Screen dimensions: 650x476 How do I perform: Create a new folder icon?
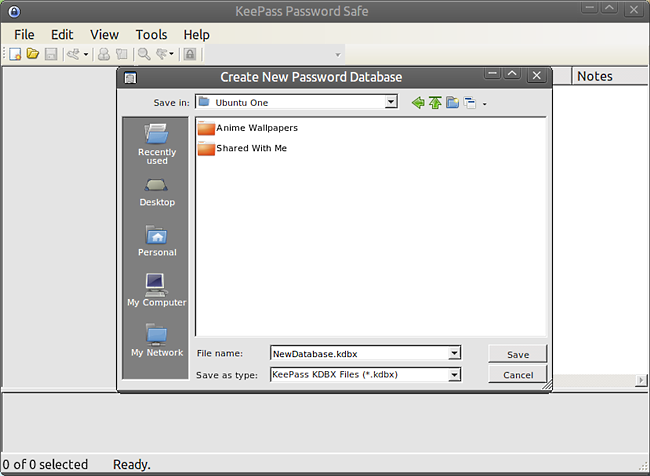pyautogui.click(x=453, y=102)
